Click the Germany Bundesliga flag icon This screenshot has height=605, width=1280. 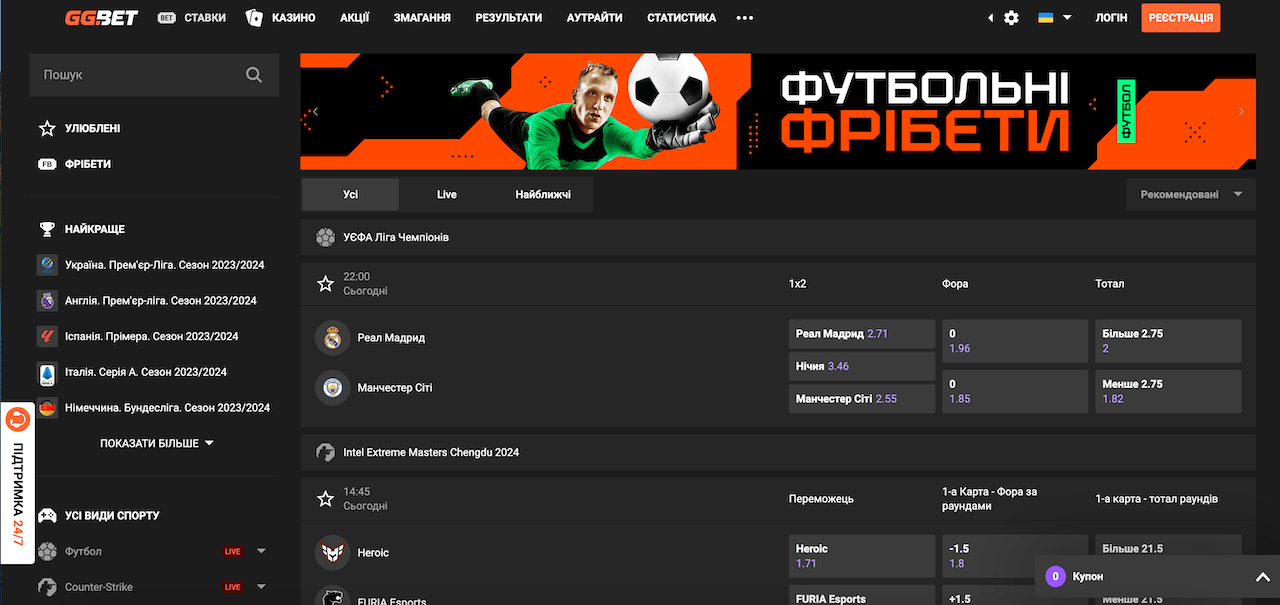pos(47,408)
